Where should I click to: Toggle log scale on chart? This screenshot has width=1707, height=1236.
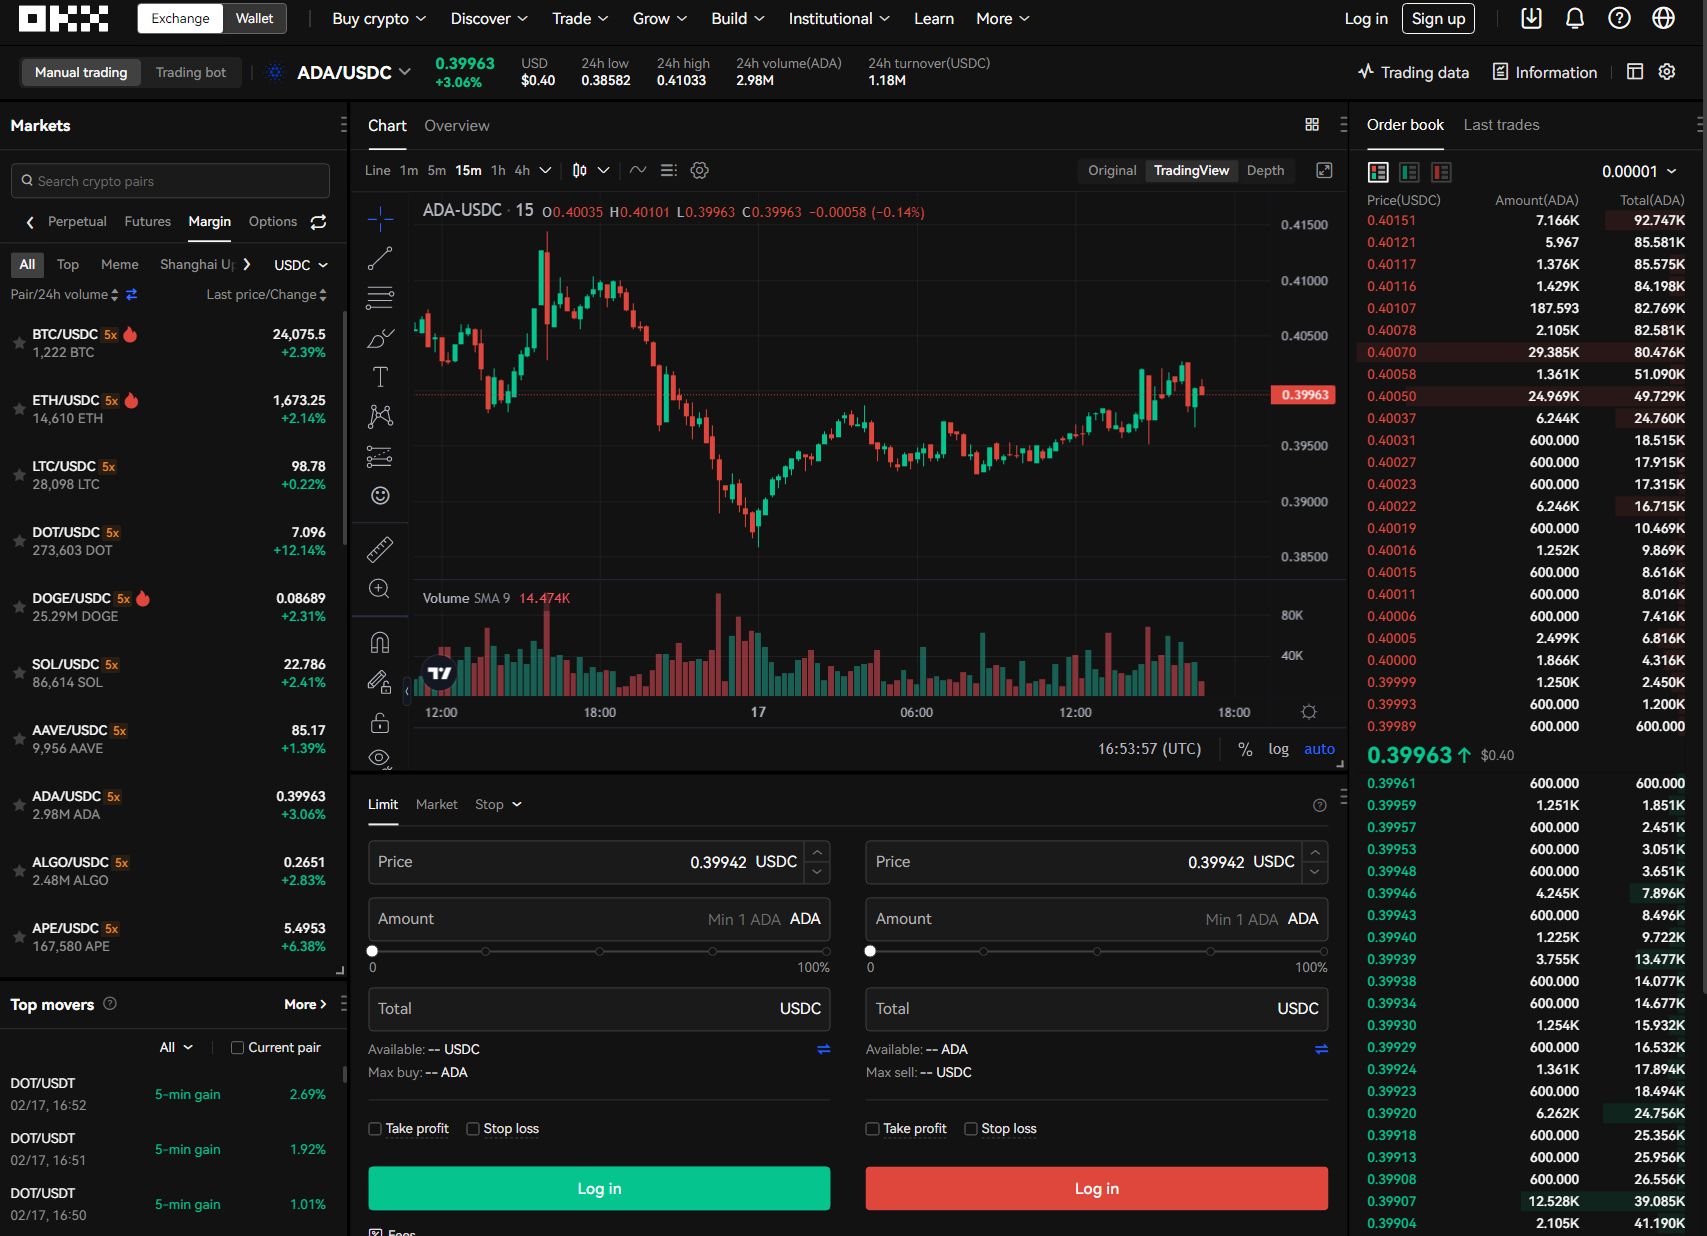tap(1278, 749)
